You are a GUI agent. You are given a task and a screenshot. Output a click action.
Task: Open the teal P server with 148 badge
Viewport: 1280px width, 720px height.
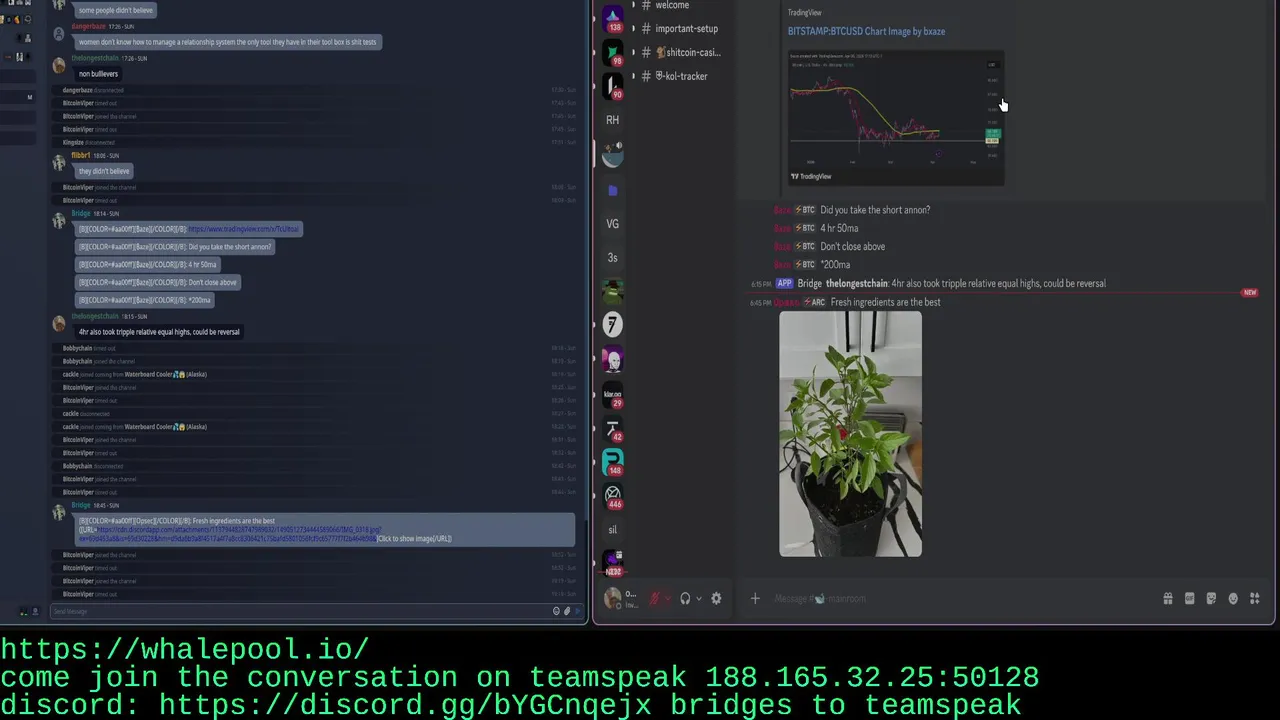613,462
